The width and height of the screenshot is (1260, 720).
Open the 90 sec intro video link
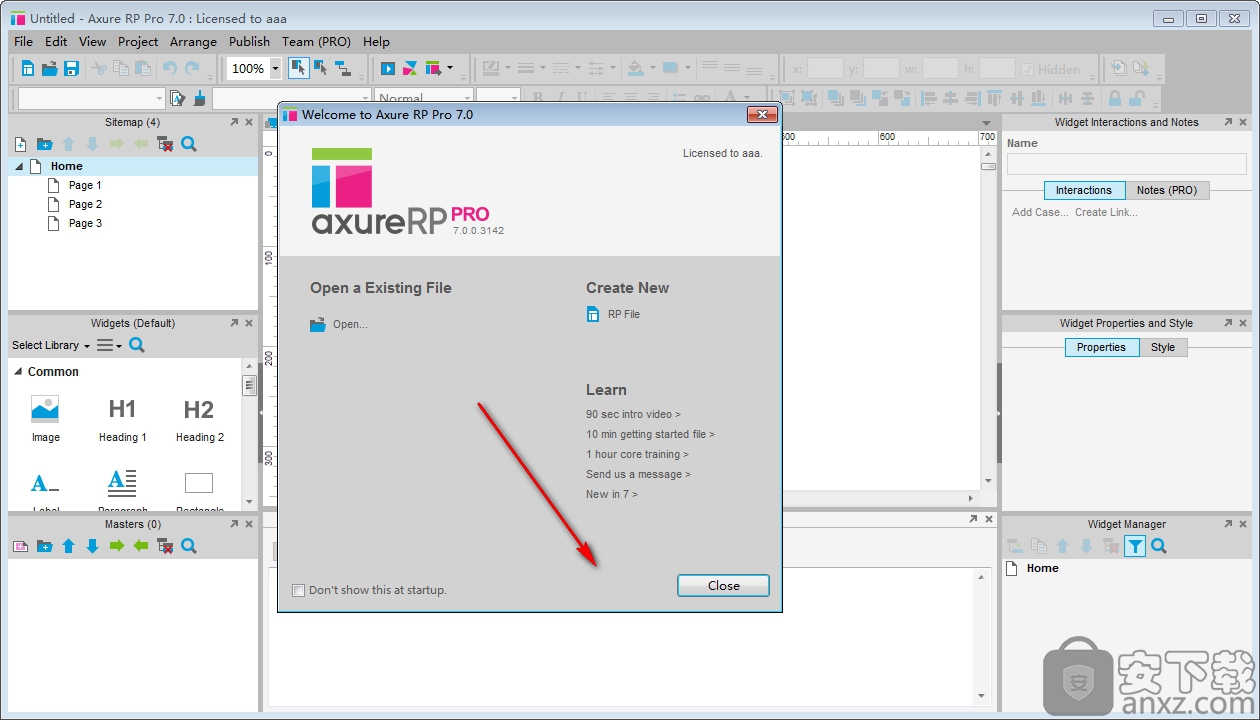(633, 414)
